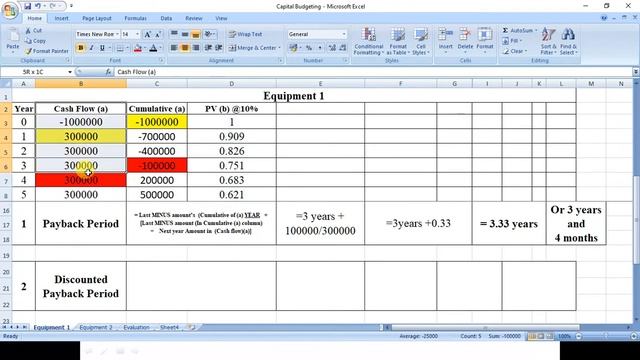The height and width of the screenshot is (360, 640).
Task: Open Merge & Center dropdown arrow
Action: (x=280, y=48)
